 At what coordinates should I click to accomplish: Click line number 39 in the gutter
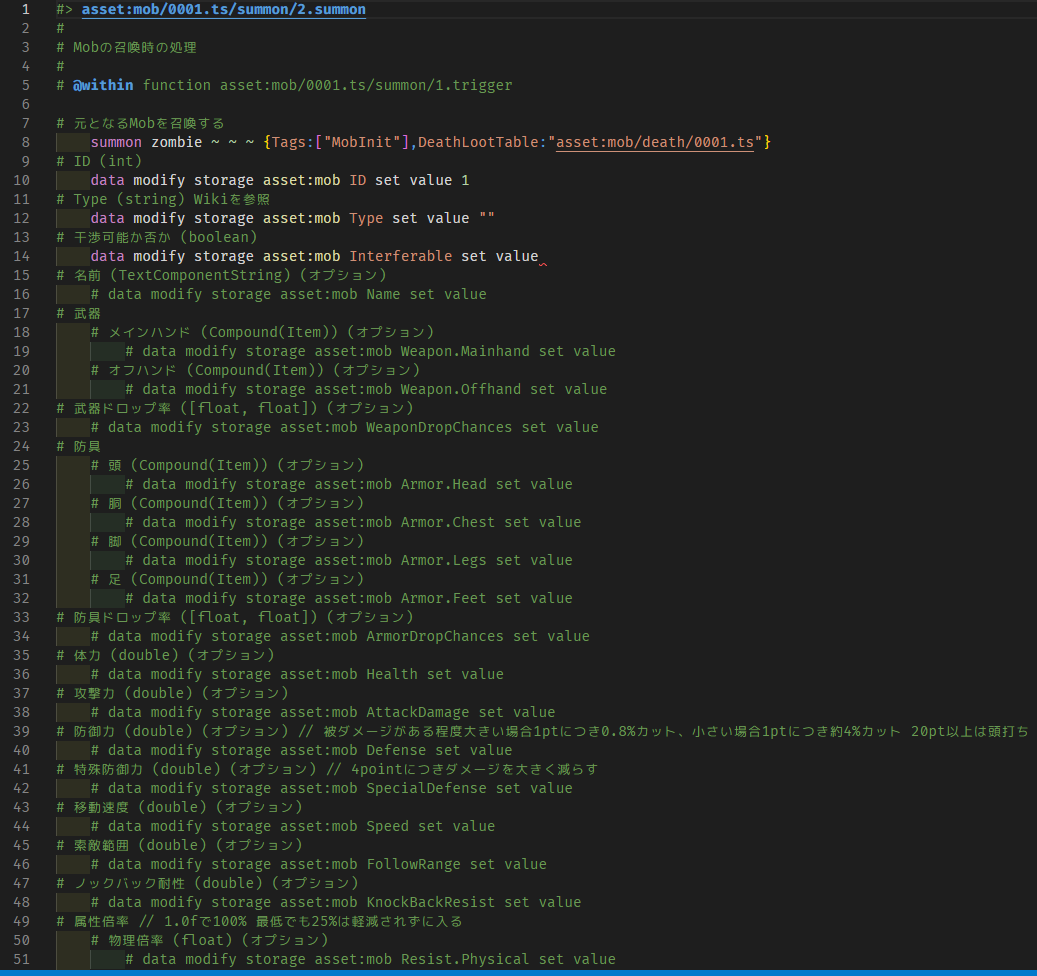[x=22, y=731]
